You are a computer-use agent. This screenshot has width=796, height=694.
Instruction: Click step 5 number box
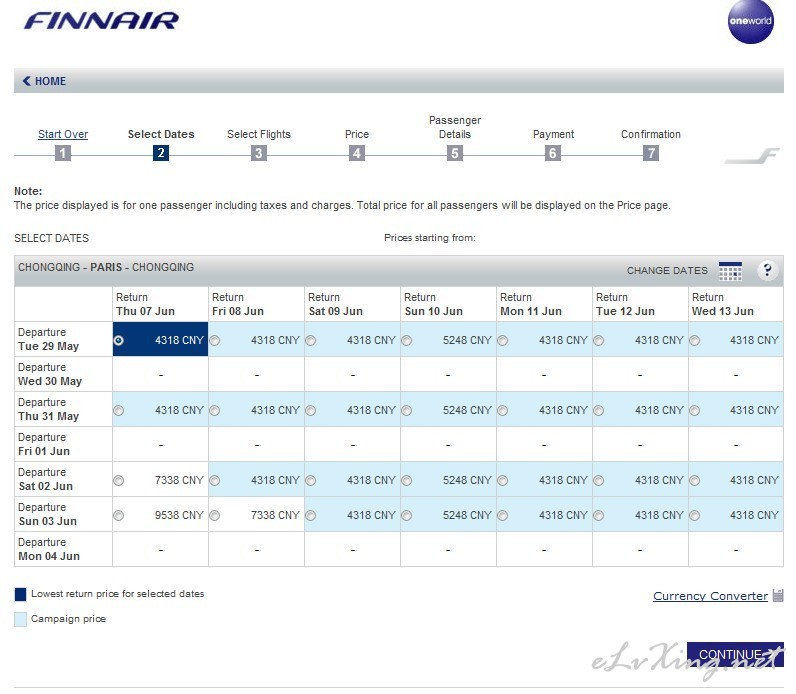pos(455,153)
